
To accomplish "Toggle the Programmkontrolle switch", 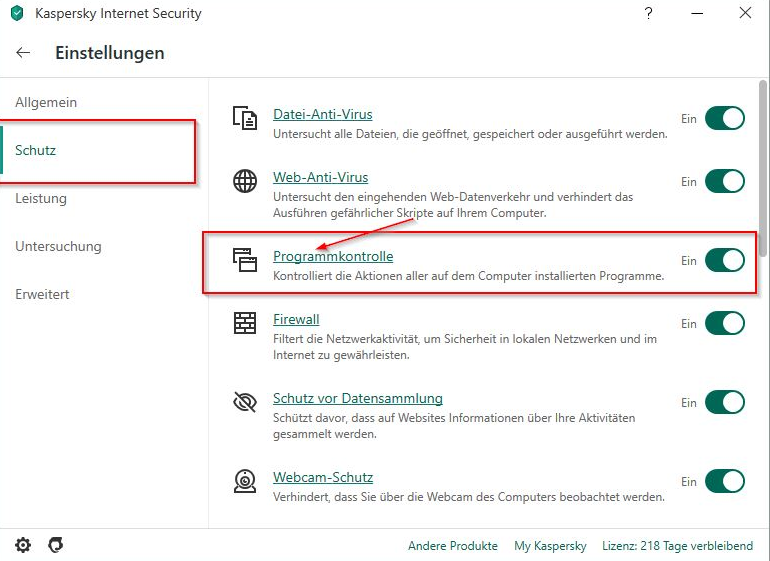I will 725,260.
